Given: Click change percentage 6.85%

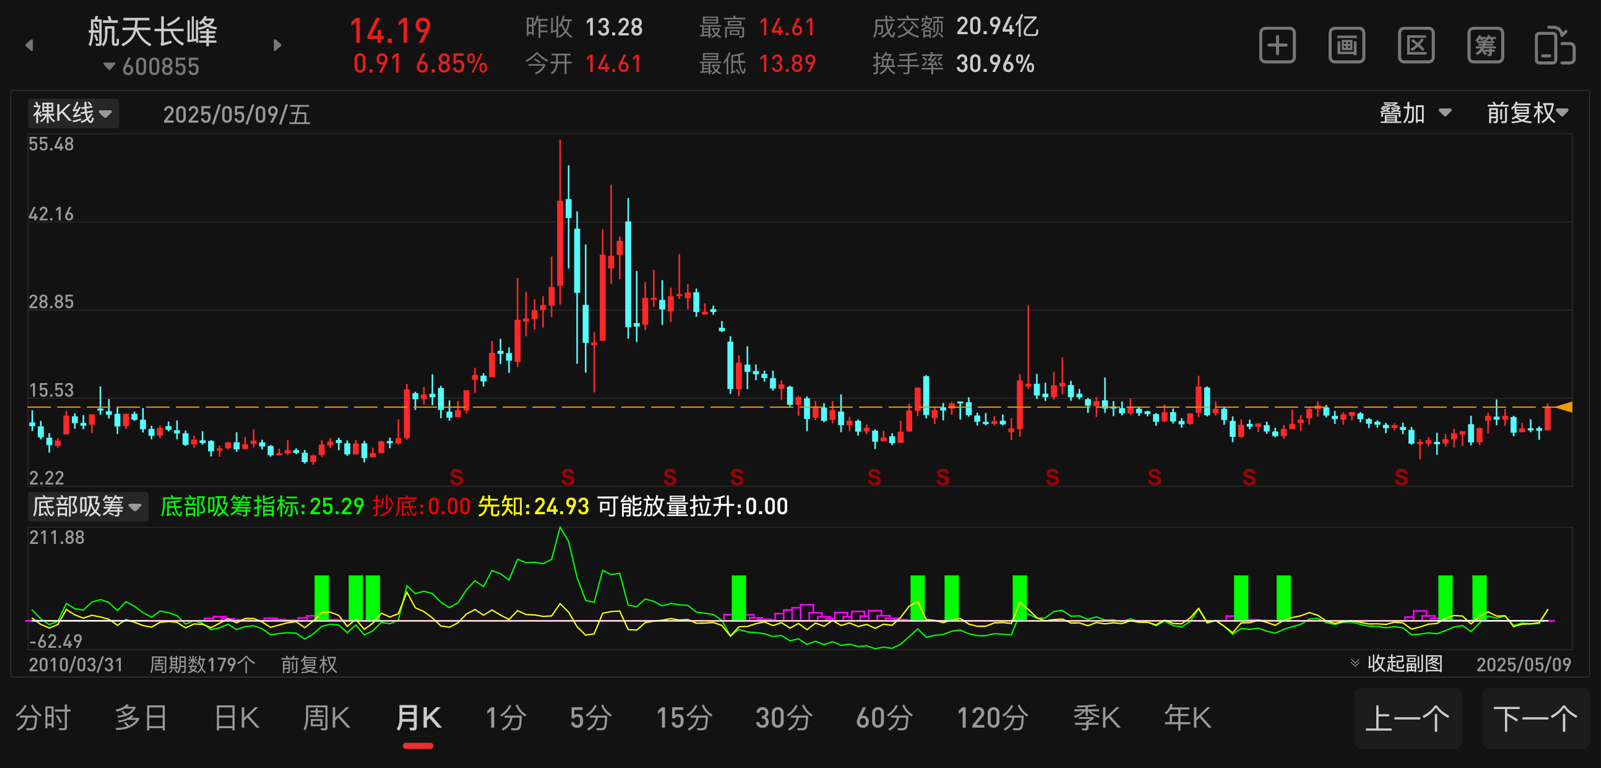Looking at the screenshot, I should tap(452, 64).
